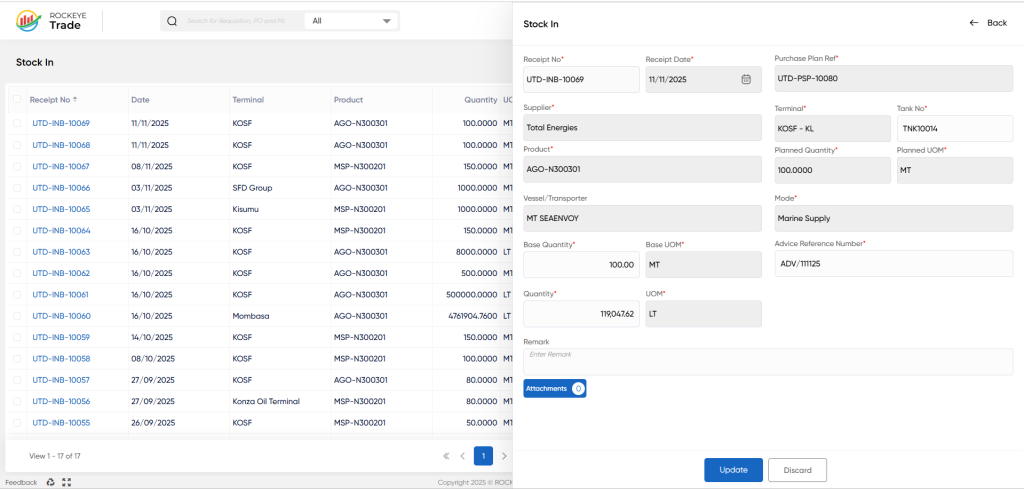Click the Terminal column header

click(248, 100)
